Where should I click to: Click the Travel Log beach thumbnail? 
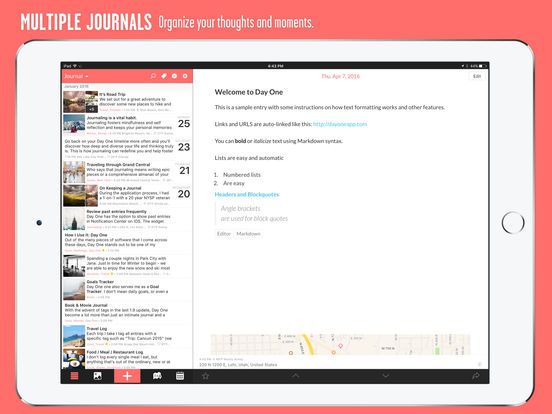click(74, 336)
